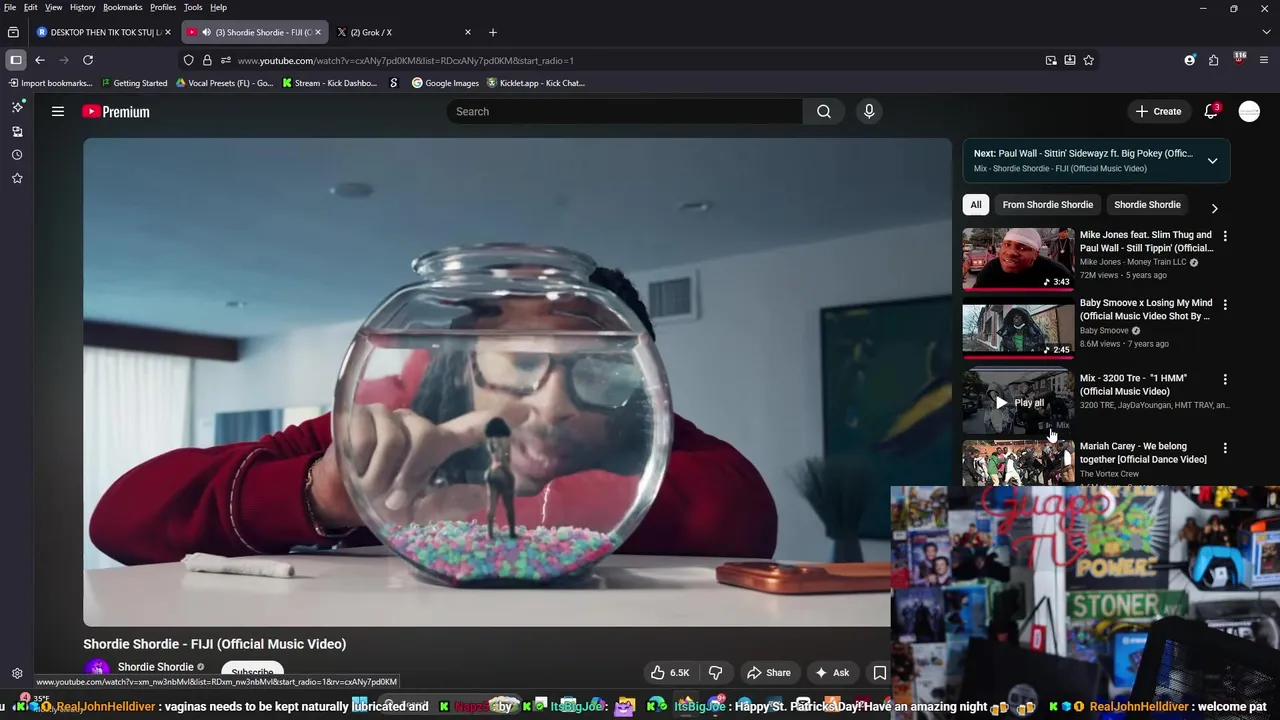Close the Shordie Shordie - FIJI tab
The width and height of the screenshot is (1280, 720).
pos(318,32)
